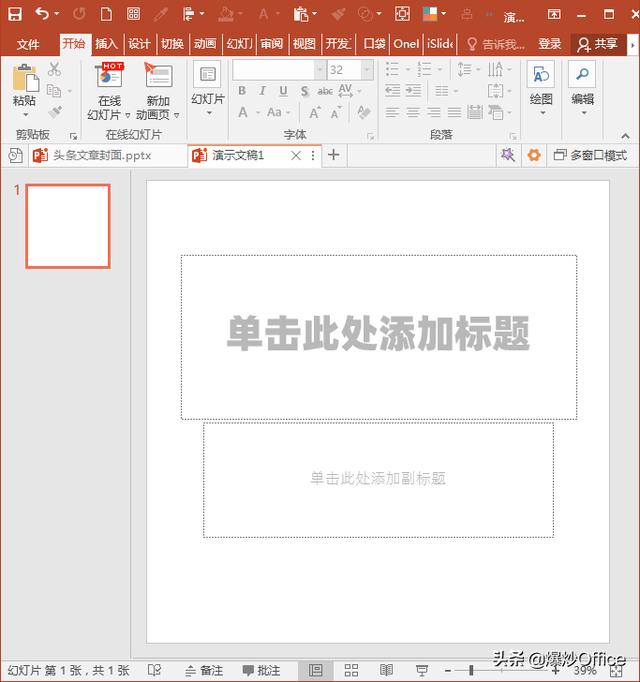This screenshot has width=640, height=682.
Task: Click the Format Painter brush icon
Action: (x=55, y=112)
